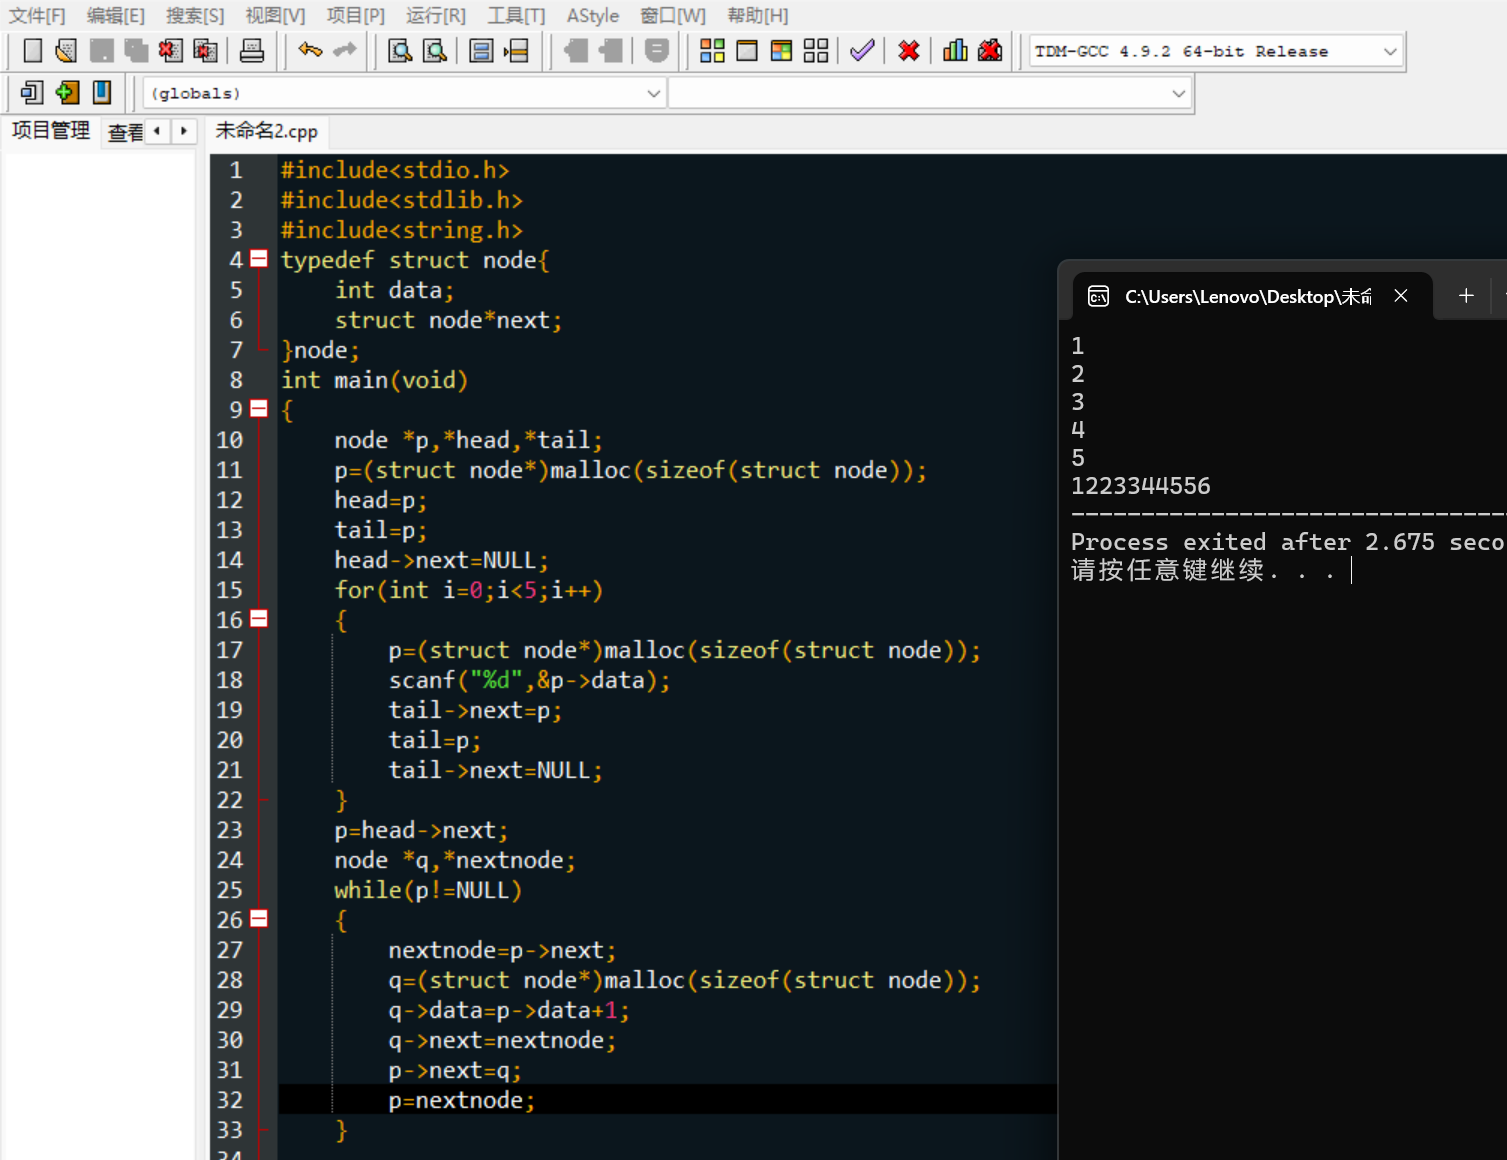The width and height of the screenshot is (1507, 1160).
Task: Undo the last edit via toolbar arrow
Action: pyautogui.click(x=310, y=51)
